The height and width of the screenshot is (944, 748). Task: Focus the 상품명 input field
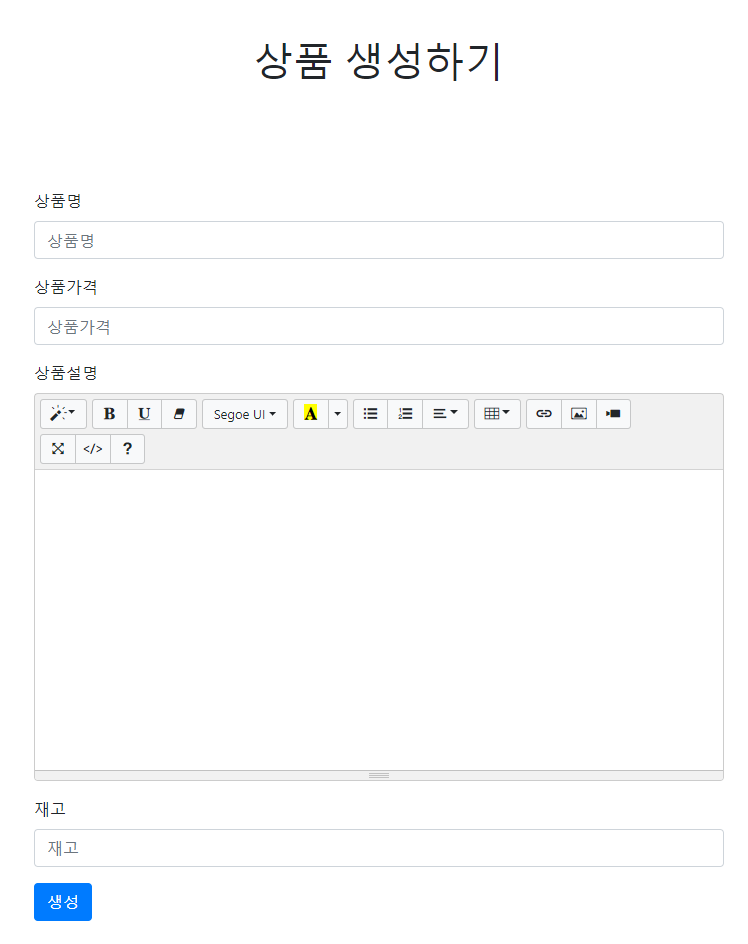[x=379, y=240]
